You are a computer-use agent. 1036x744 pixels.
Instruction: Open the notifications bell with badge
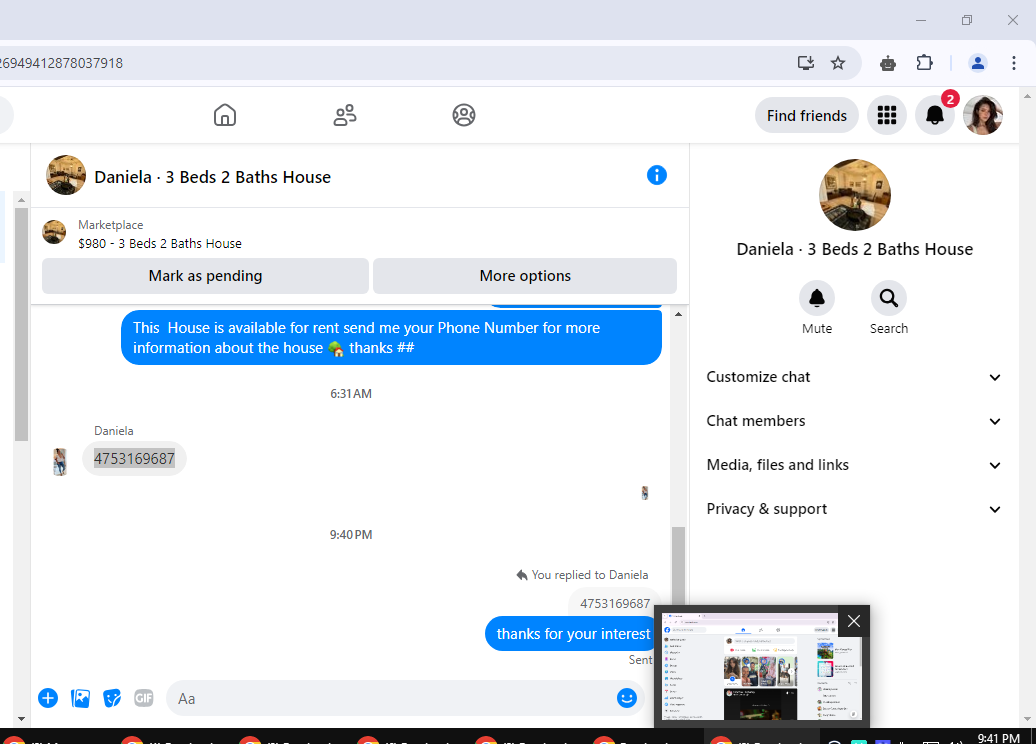[x=934, y=116]
